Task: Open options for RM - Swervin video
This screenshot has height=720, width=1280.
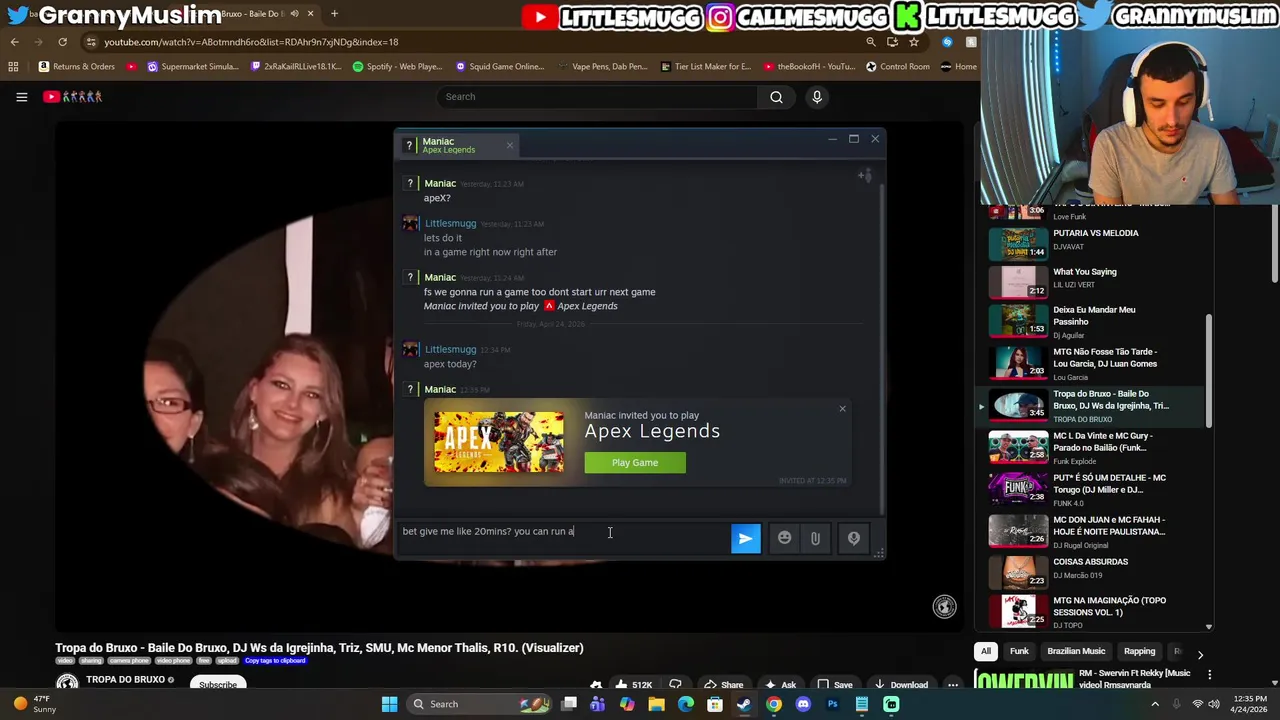Action: tap(1209, 675)
